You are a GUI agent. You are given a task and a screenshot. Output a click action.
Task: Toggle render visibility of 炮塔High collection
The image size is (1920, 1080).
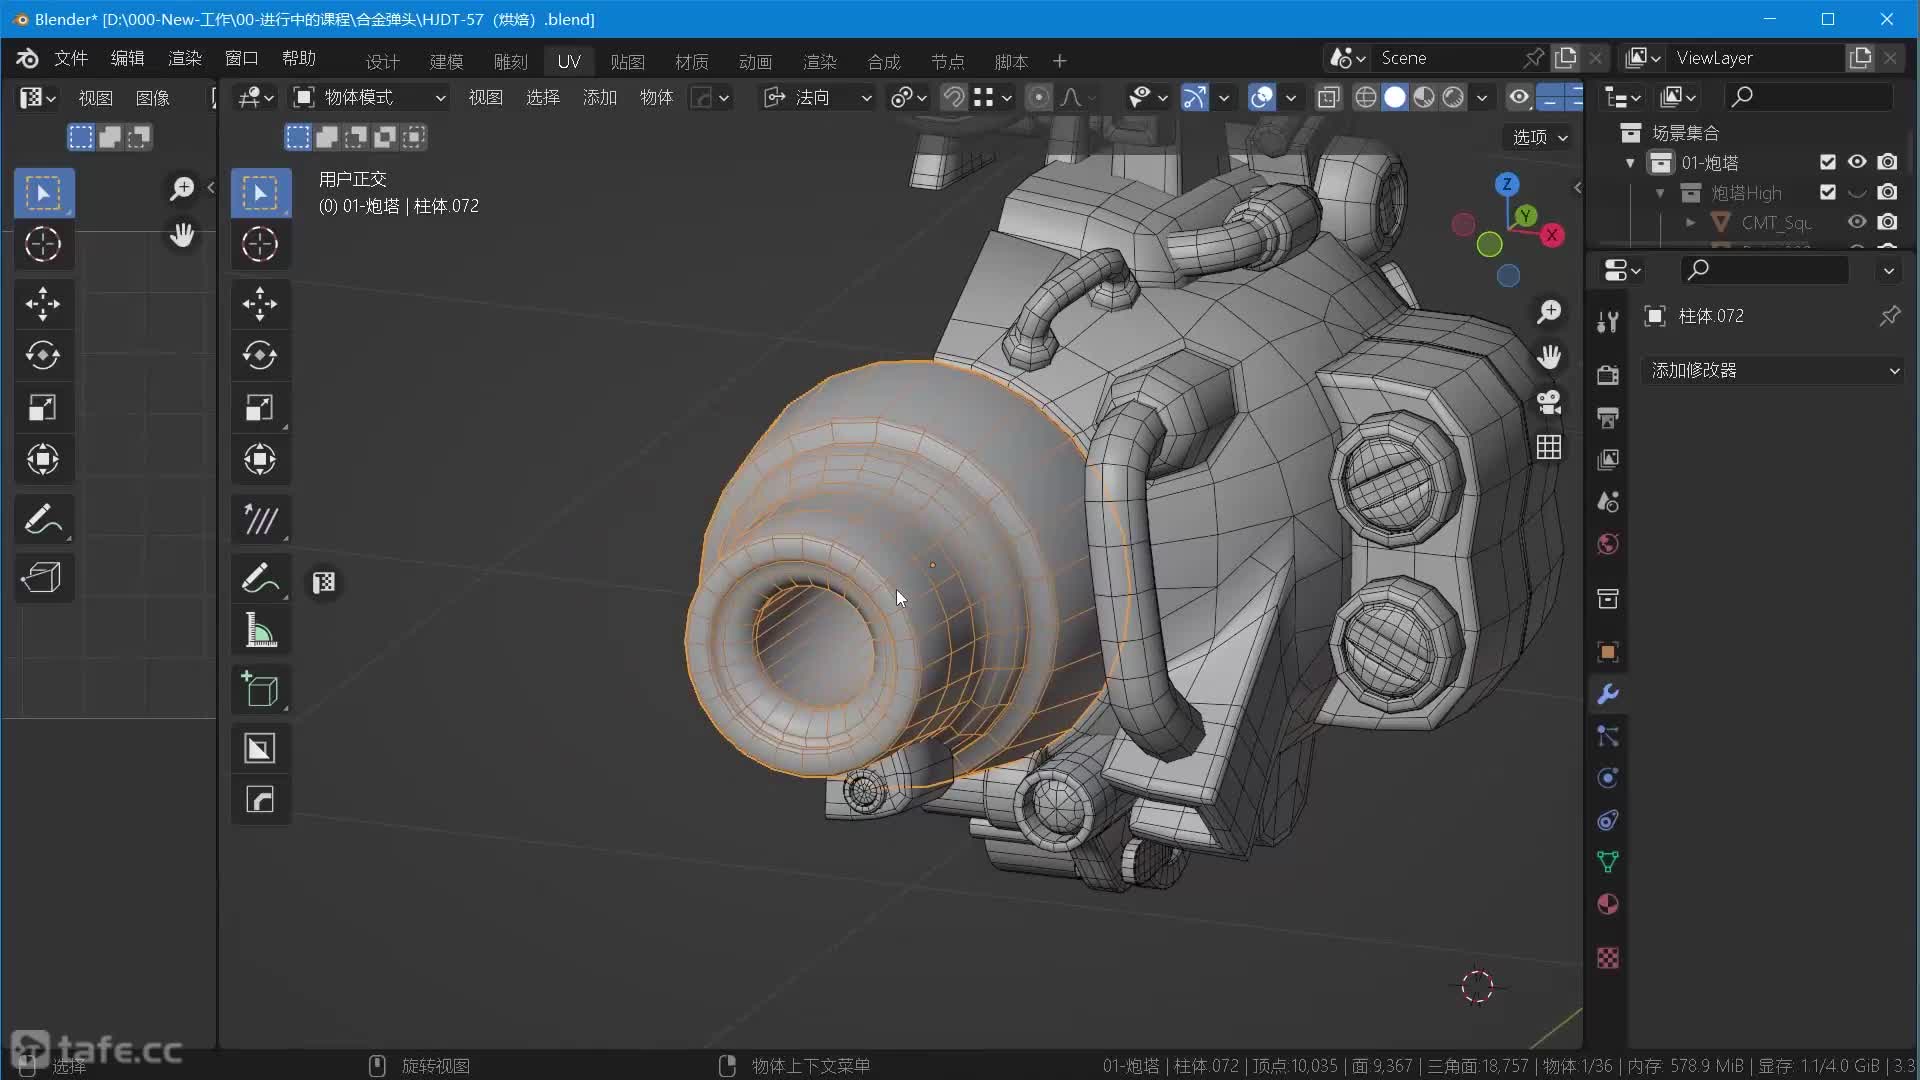[1888, 192]
